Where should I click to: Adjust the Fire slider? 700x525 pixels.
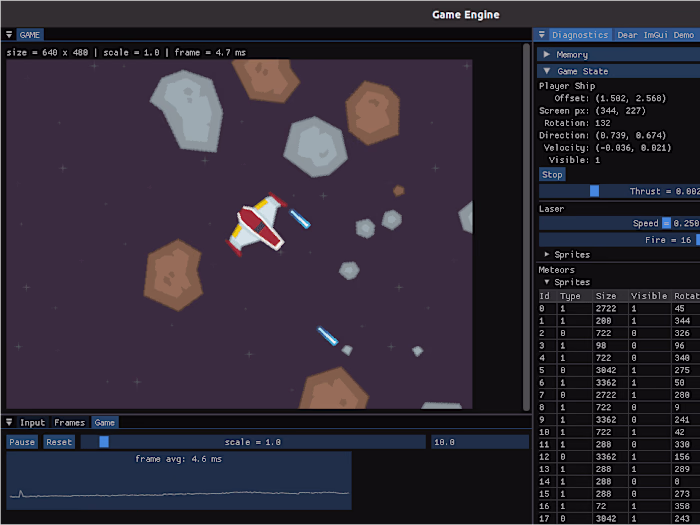coord(619,240)
